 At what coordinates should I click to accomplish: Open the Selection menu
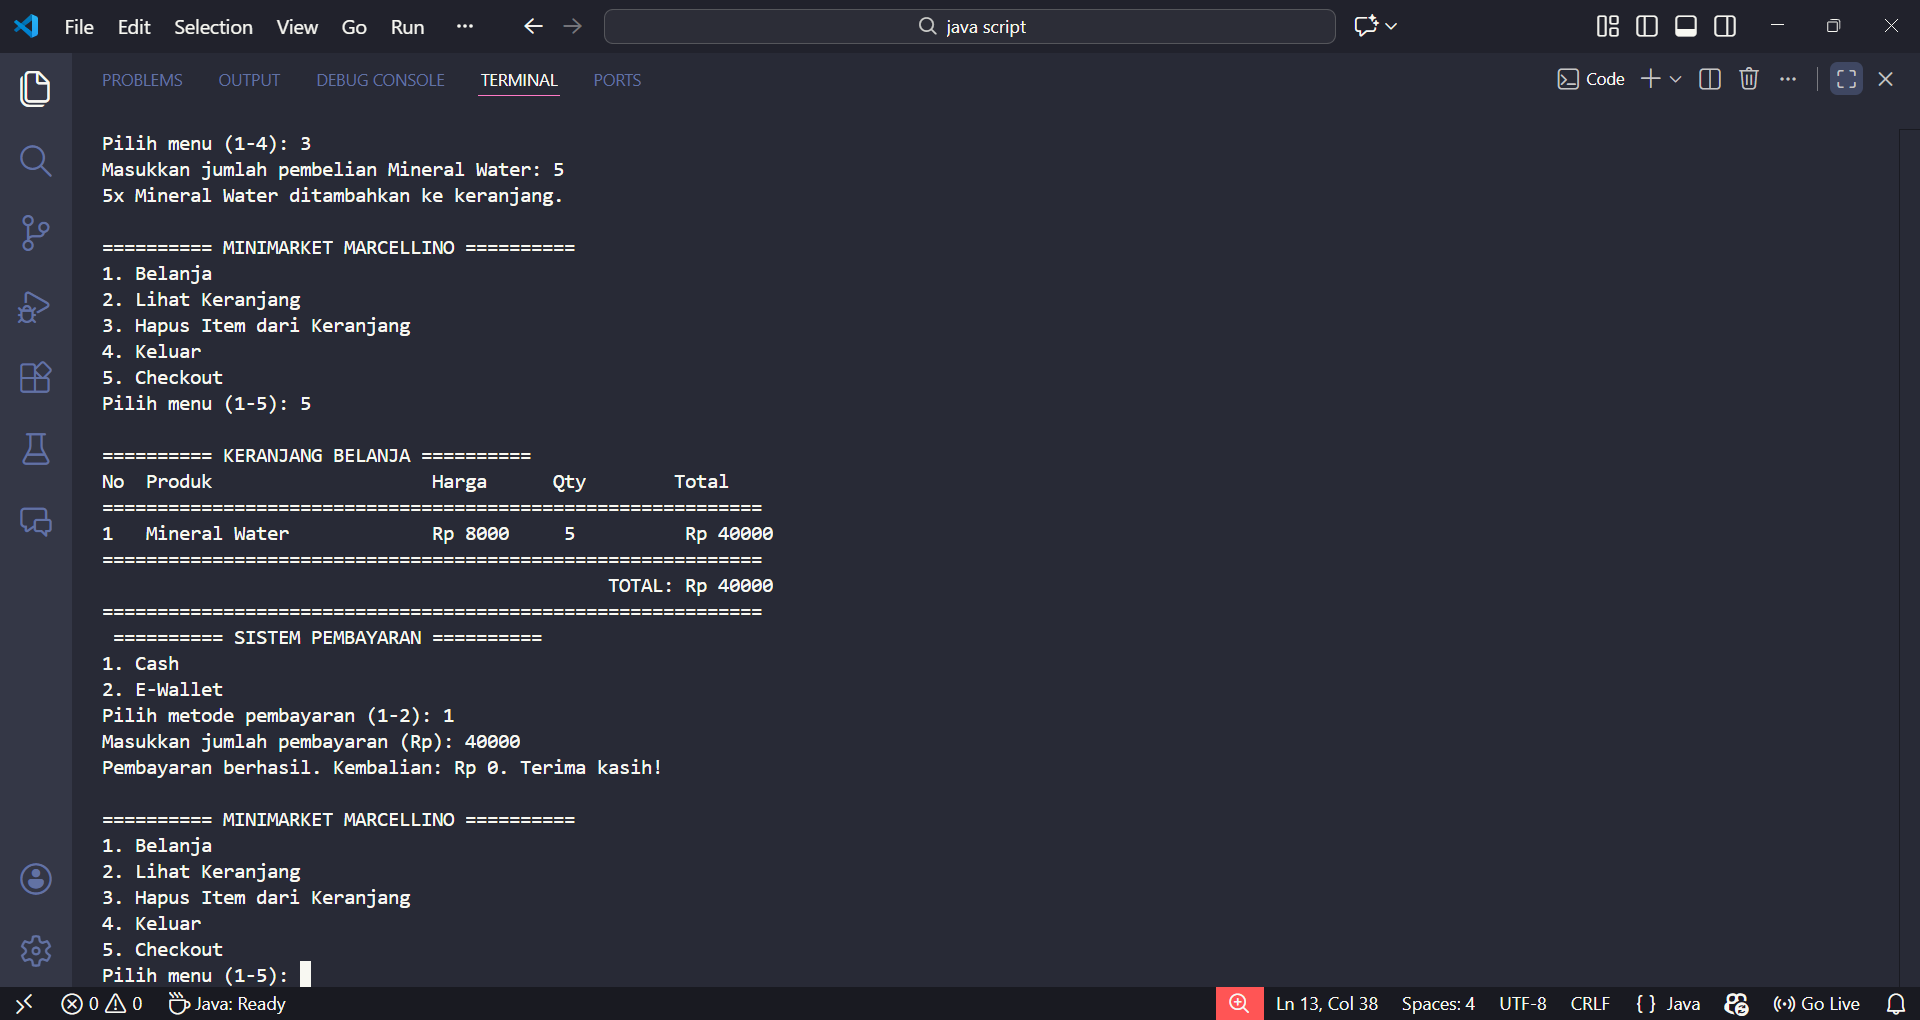coord(213,27)
